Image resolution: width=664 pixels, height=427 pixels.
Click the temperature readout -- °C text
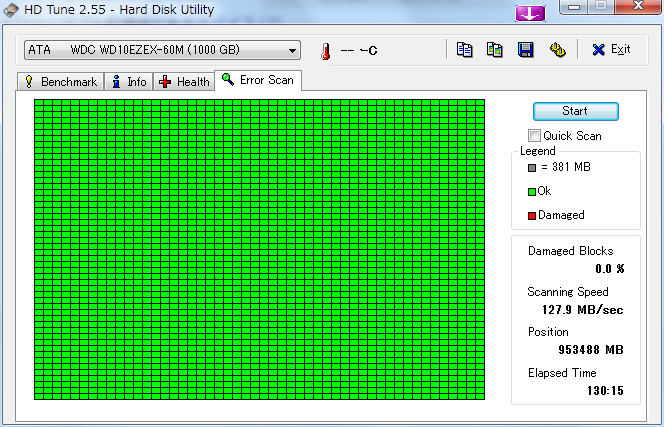(359, 51)
